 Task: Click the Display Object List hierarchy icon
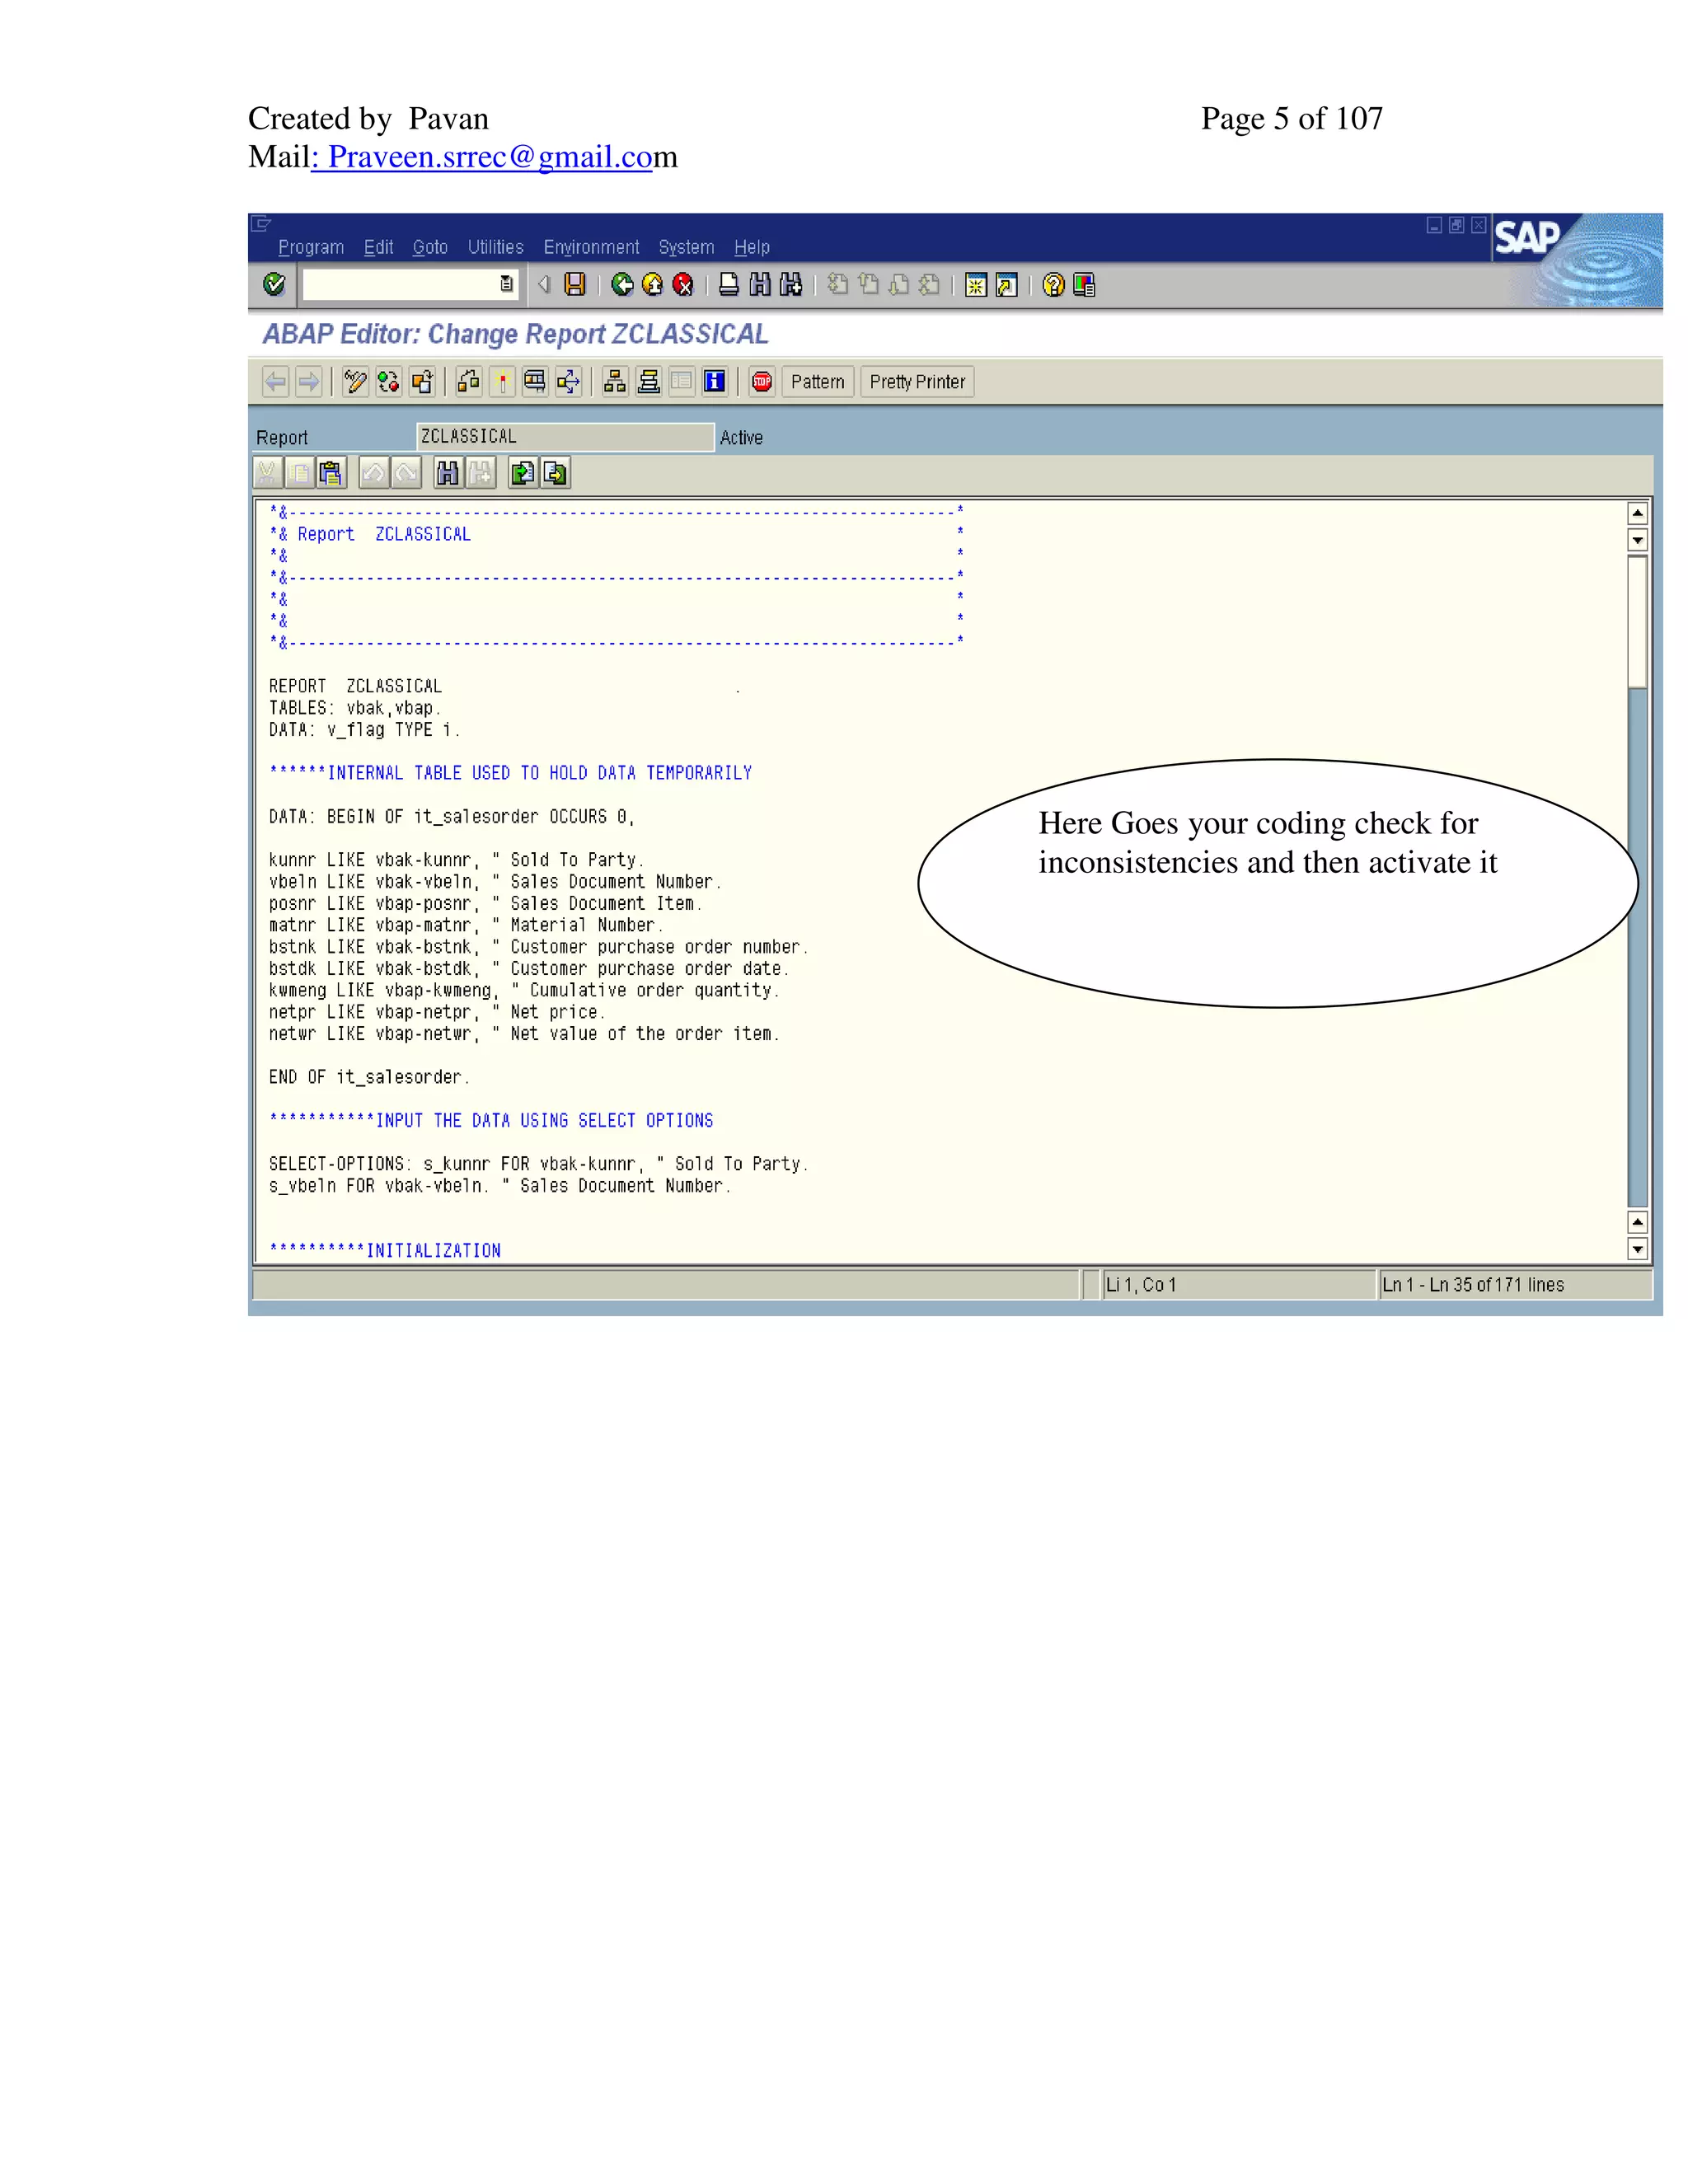pos(615,382)
